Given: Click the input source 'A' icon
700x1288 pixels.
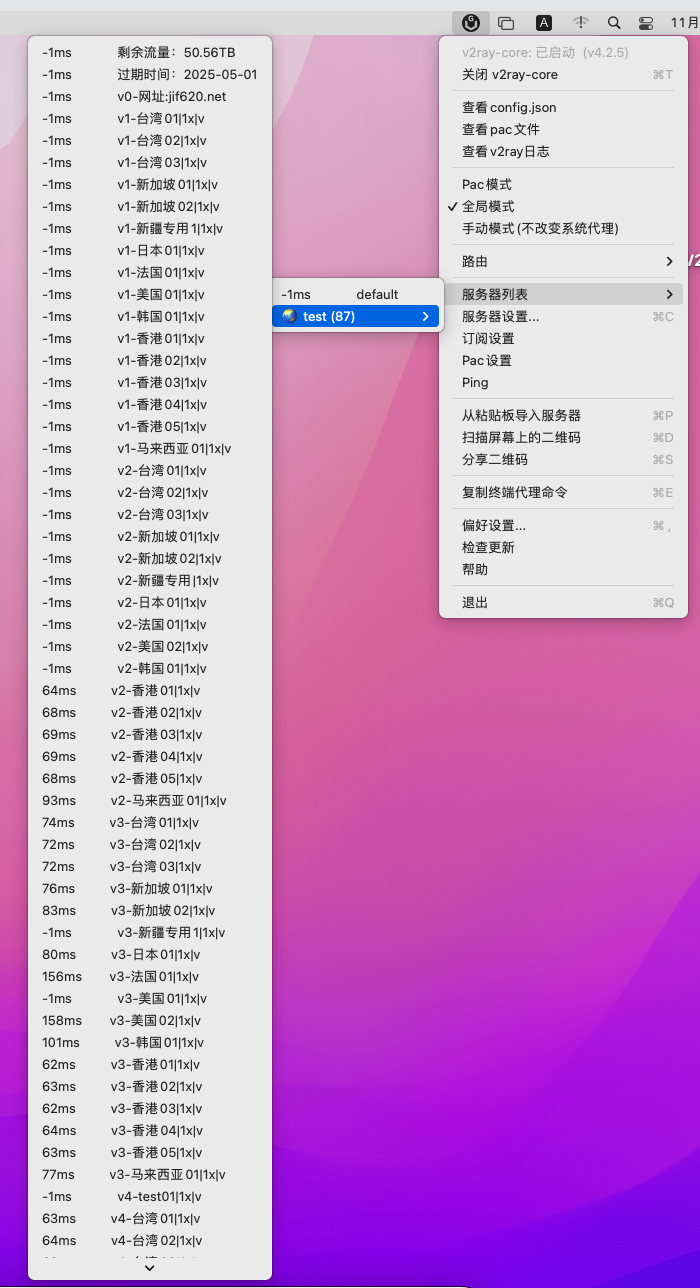Looking at the screenshot, I should click(543, 22).
